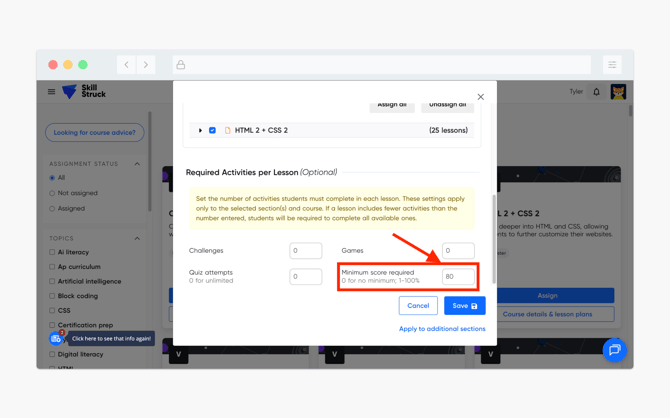Check the Block coding topic checkbox
Viewport: 670px width, 418px height.
[52, 296]
